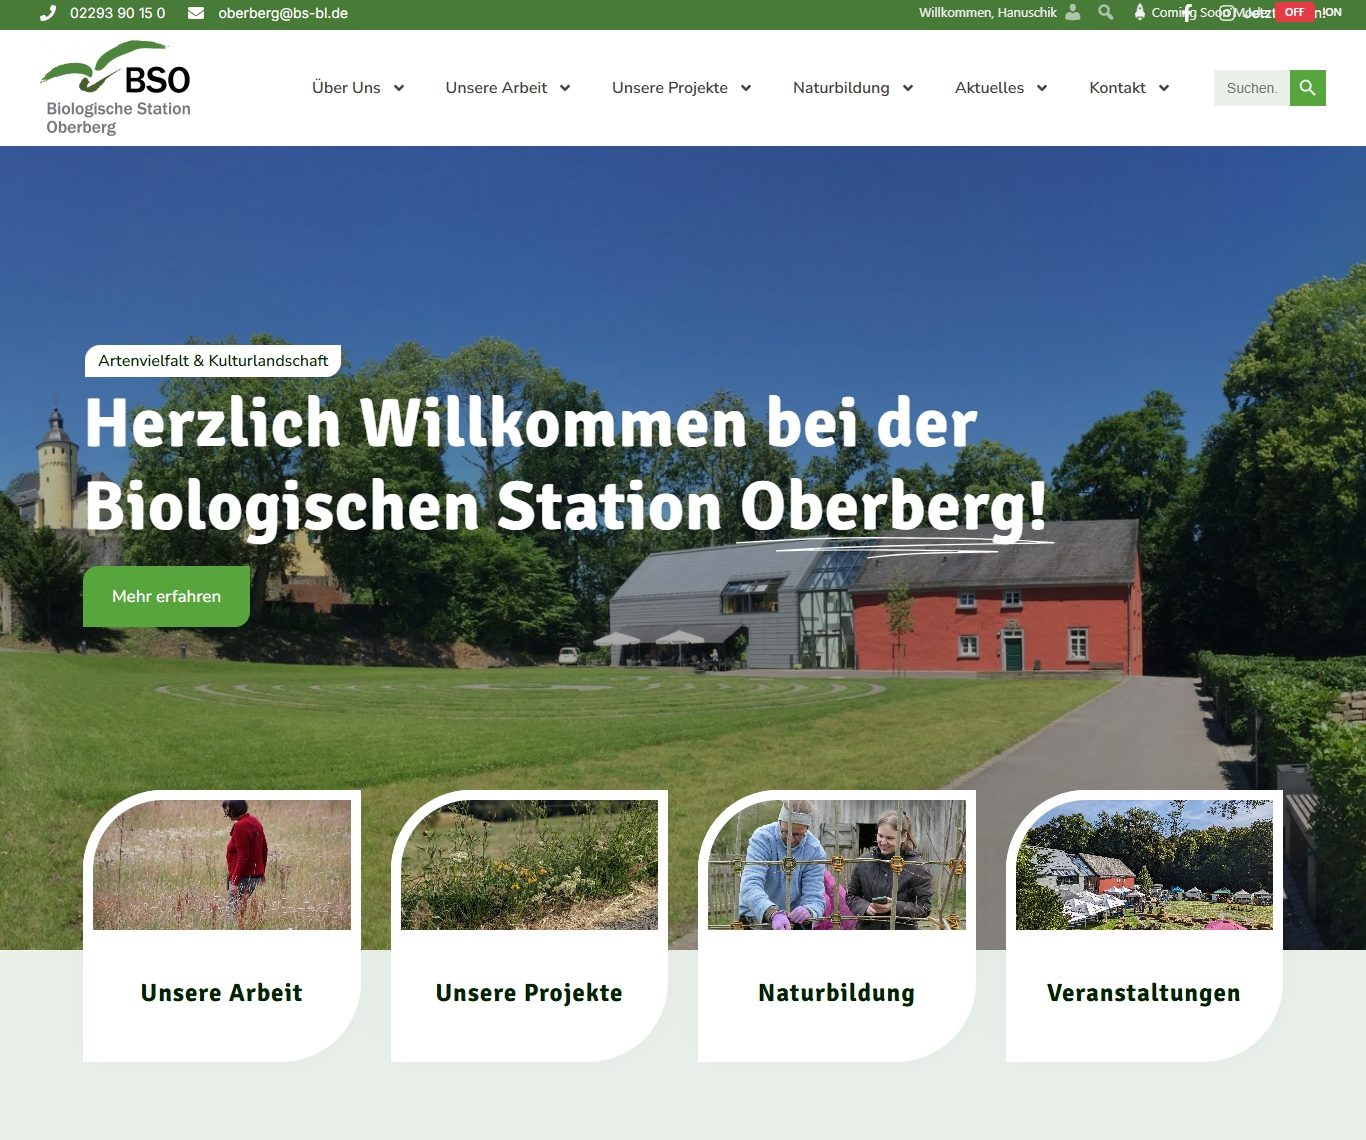
Task: Open the Instagram icon link
Action: pyautogui.click(x=1226, y=13)
